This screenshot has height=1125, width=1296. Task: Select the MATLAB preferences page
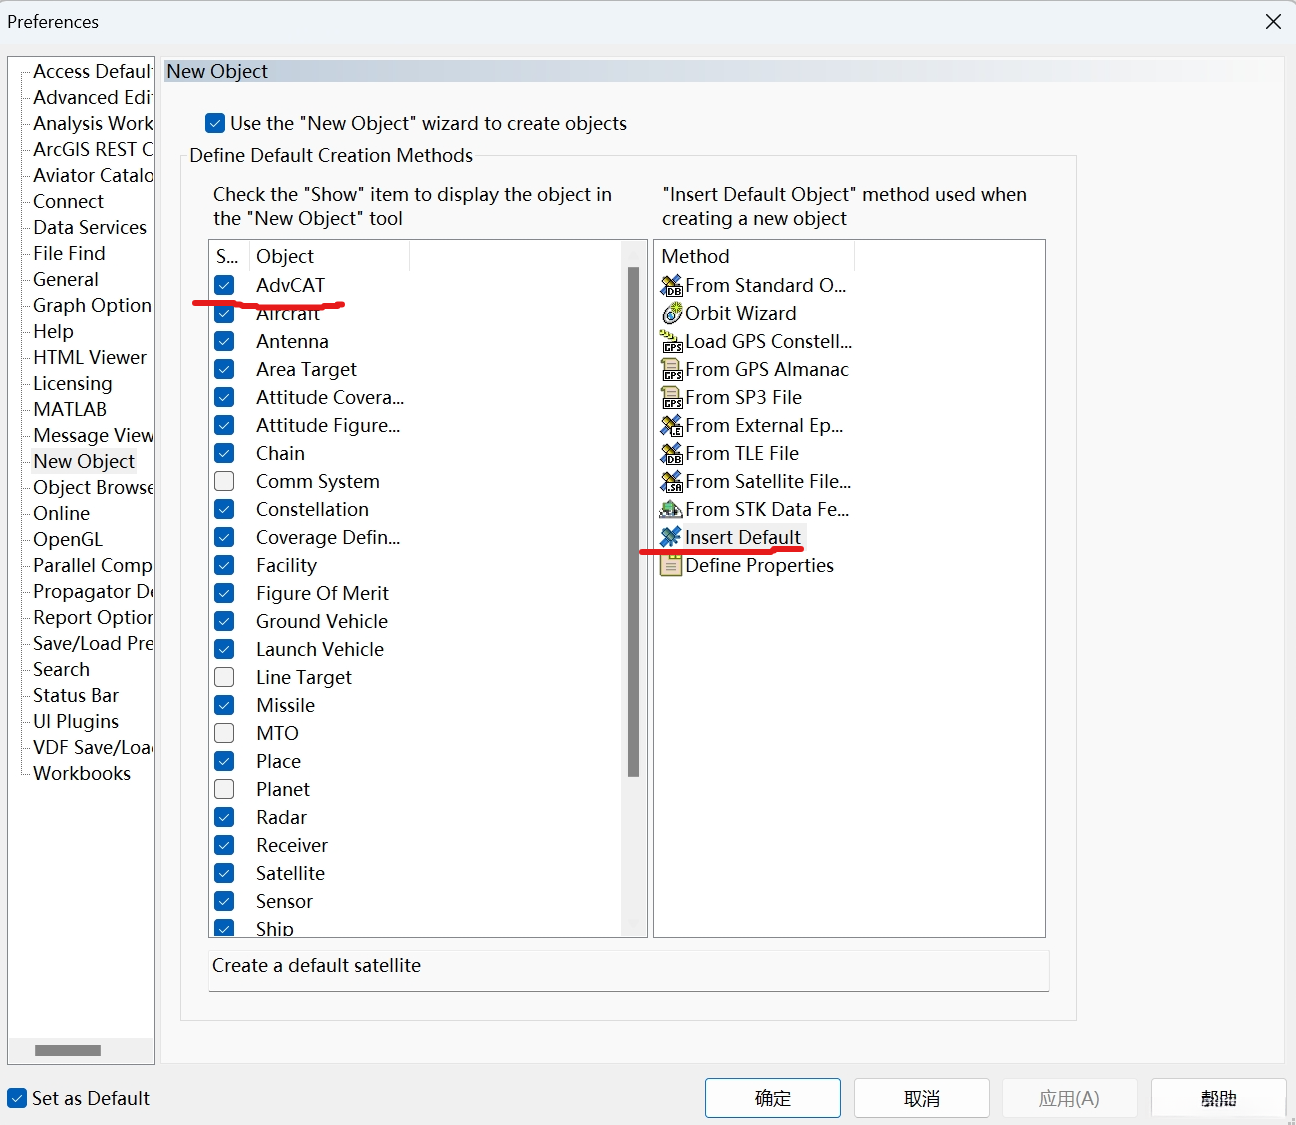click(70, 409)
